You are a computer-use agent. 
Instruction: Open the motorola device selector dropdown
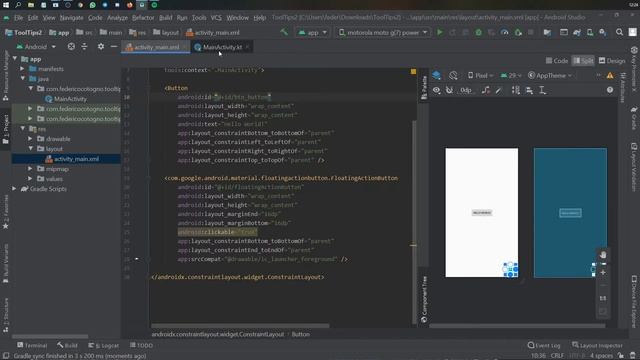(x=383, y=32)
